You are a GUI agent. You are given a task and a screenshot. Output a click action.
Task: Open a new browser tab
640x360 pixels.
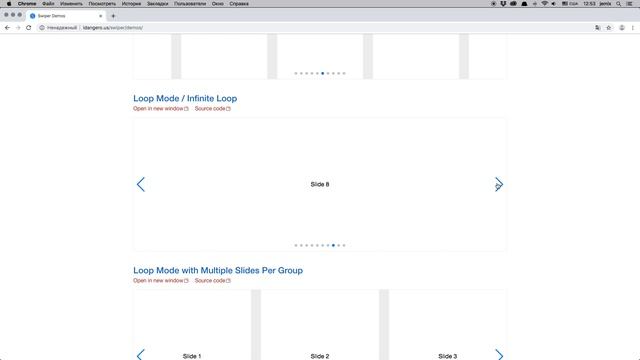click(x=113, y=16)
